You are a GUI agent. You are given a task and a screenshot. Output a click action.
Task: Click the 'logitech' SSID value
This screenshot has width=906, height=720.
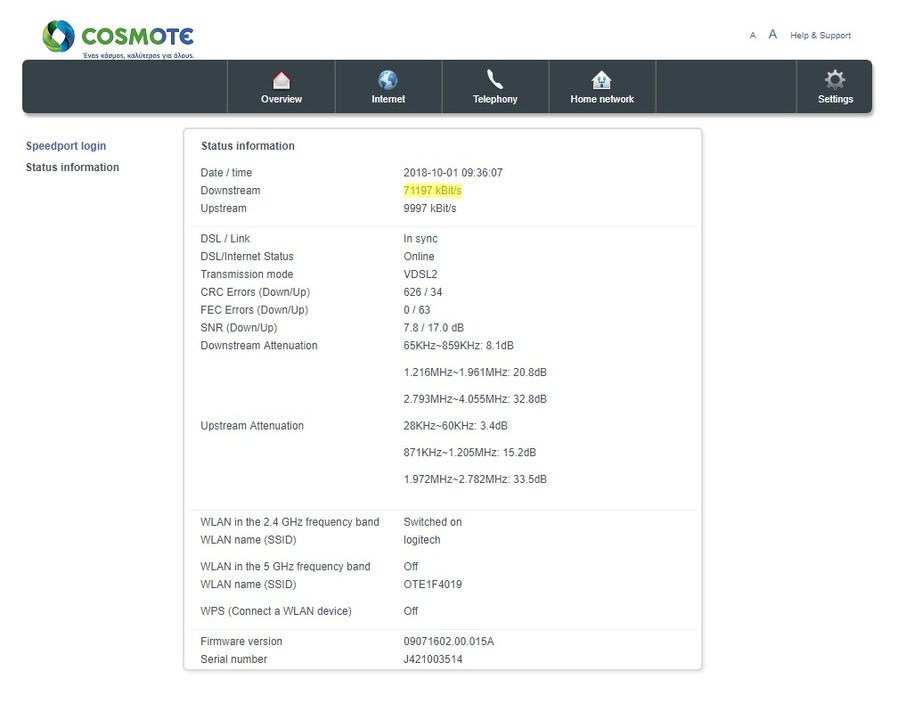422,540
